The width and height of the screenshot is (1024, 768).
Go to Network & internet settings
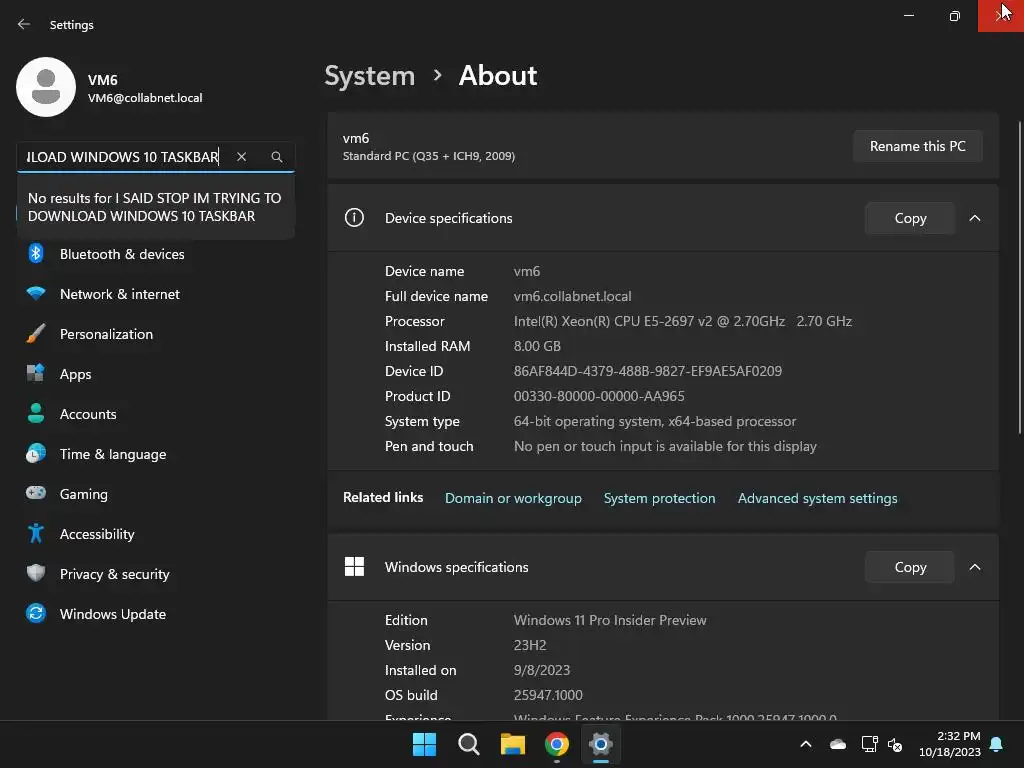click(155, 294)
